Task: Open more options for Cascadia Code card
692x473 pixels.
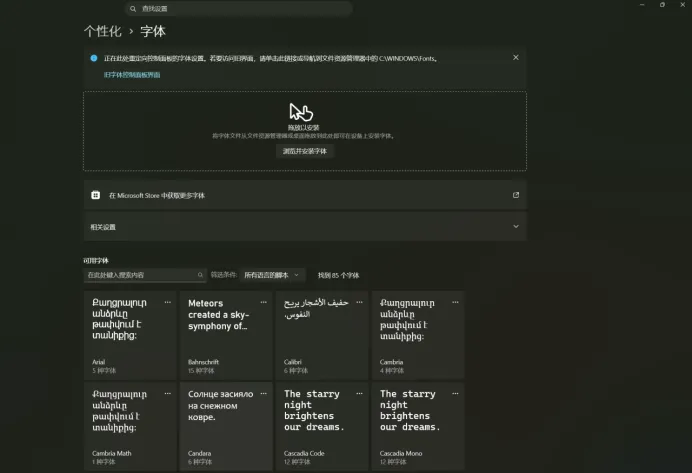Action: tap(359, 394)
